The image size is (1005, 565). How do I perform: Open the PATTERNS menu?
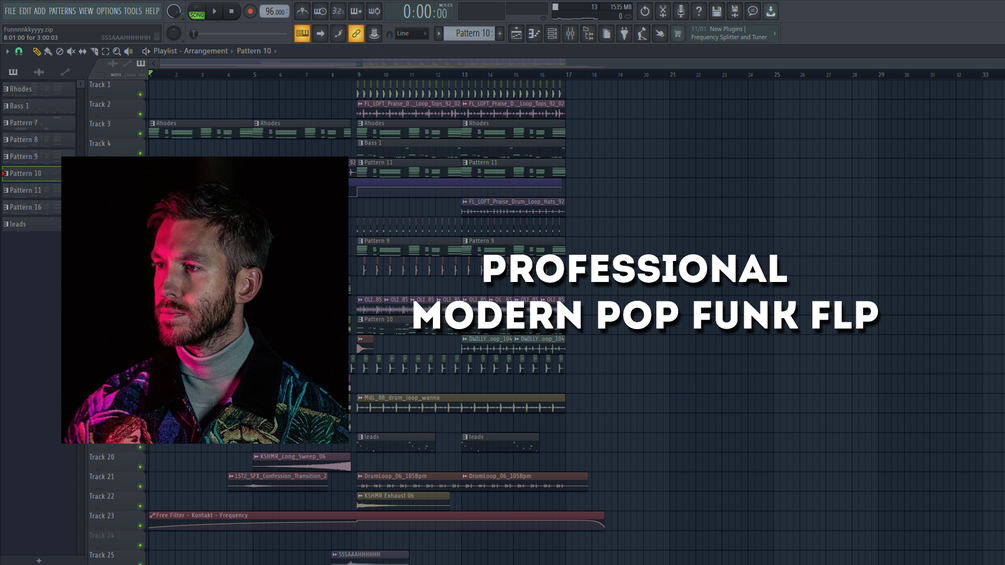62,11
